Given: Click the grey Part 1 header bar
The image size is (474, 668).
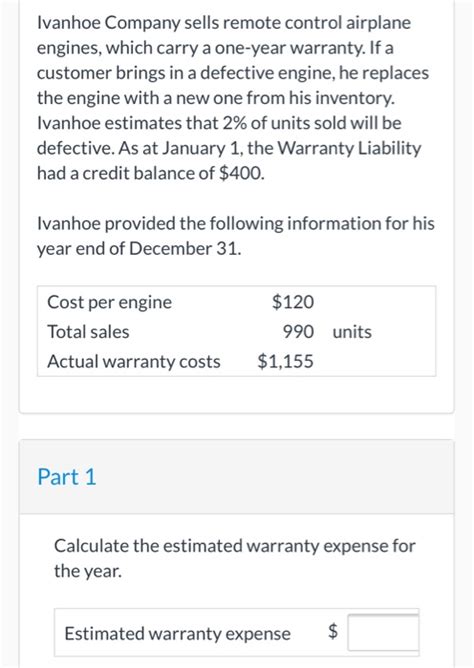Looking at the screenshot, I should [x=237, y=477].
